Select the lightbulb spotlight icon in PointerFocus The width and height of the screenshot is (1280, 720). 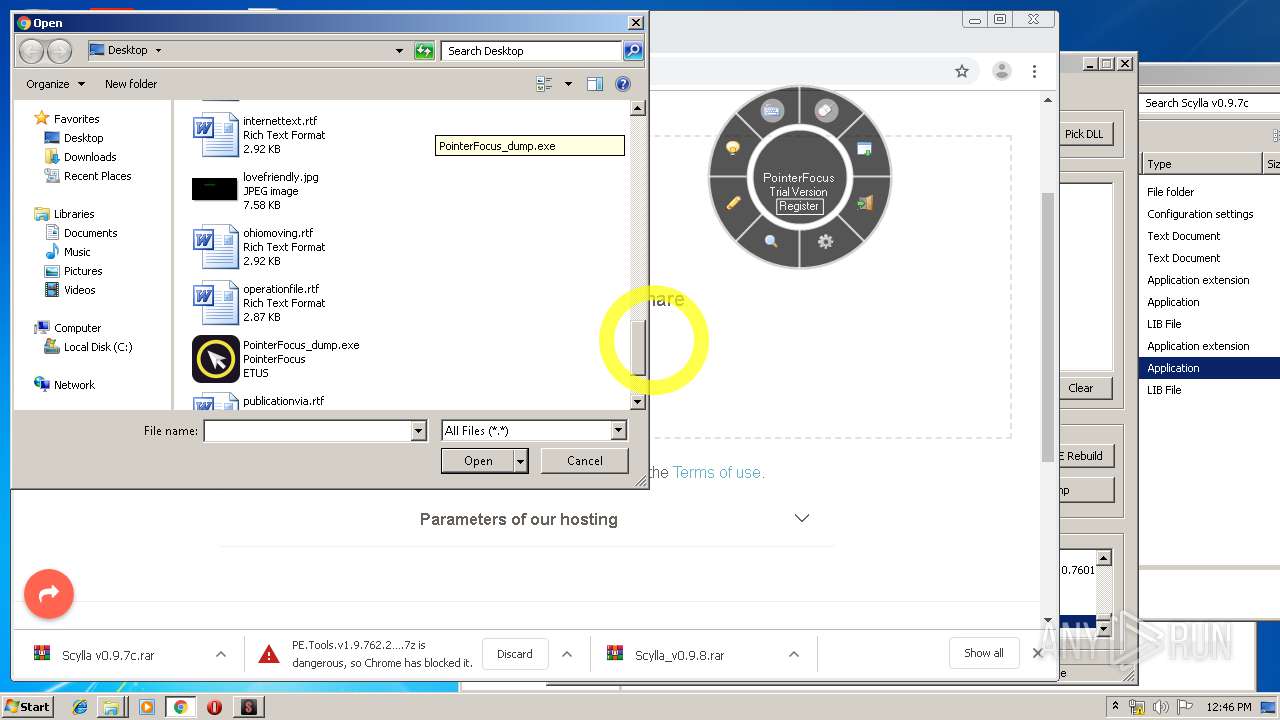click(732, 148)
